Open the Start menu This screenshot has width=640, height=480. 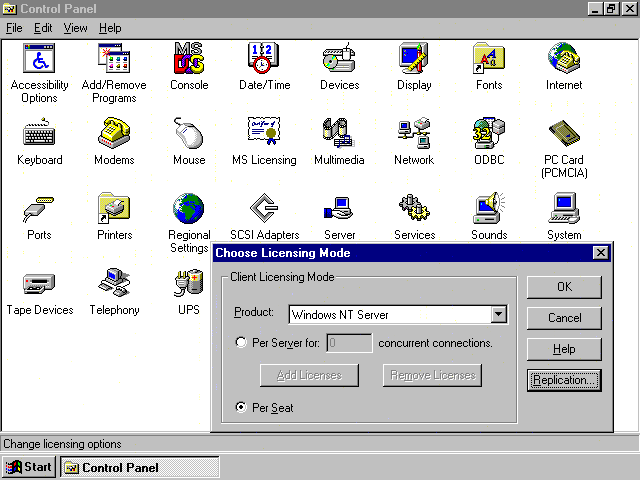[x=29, y=467]
